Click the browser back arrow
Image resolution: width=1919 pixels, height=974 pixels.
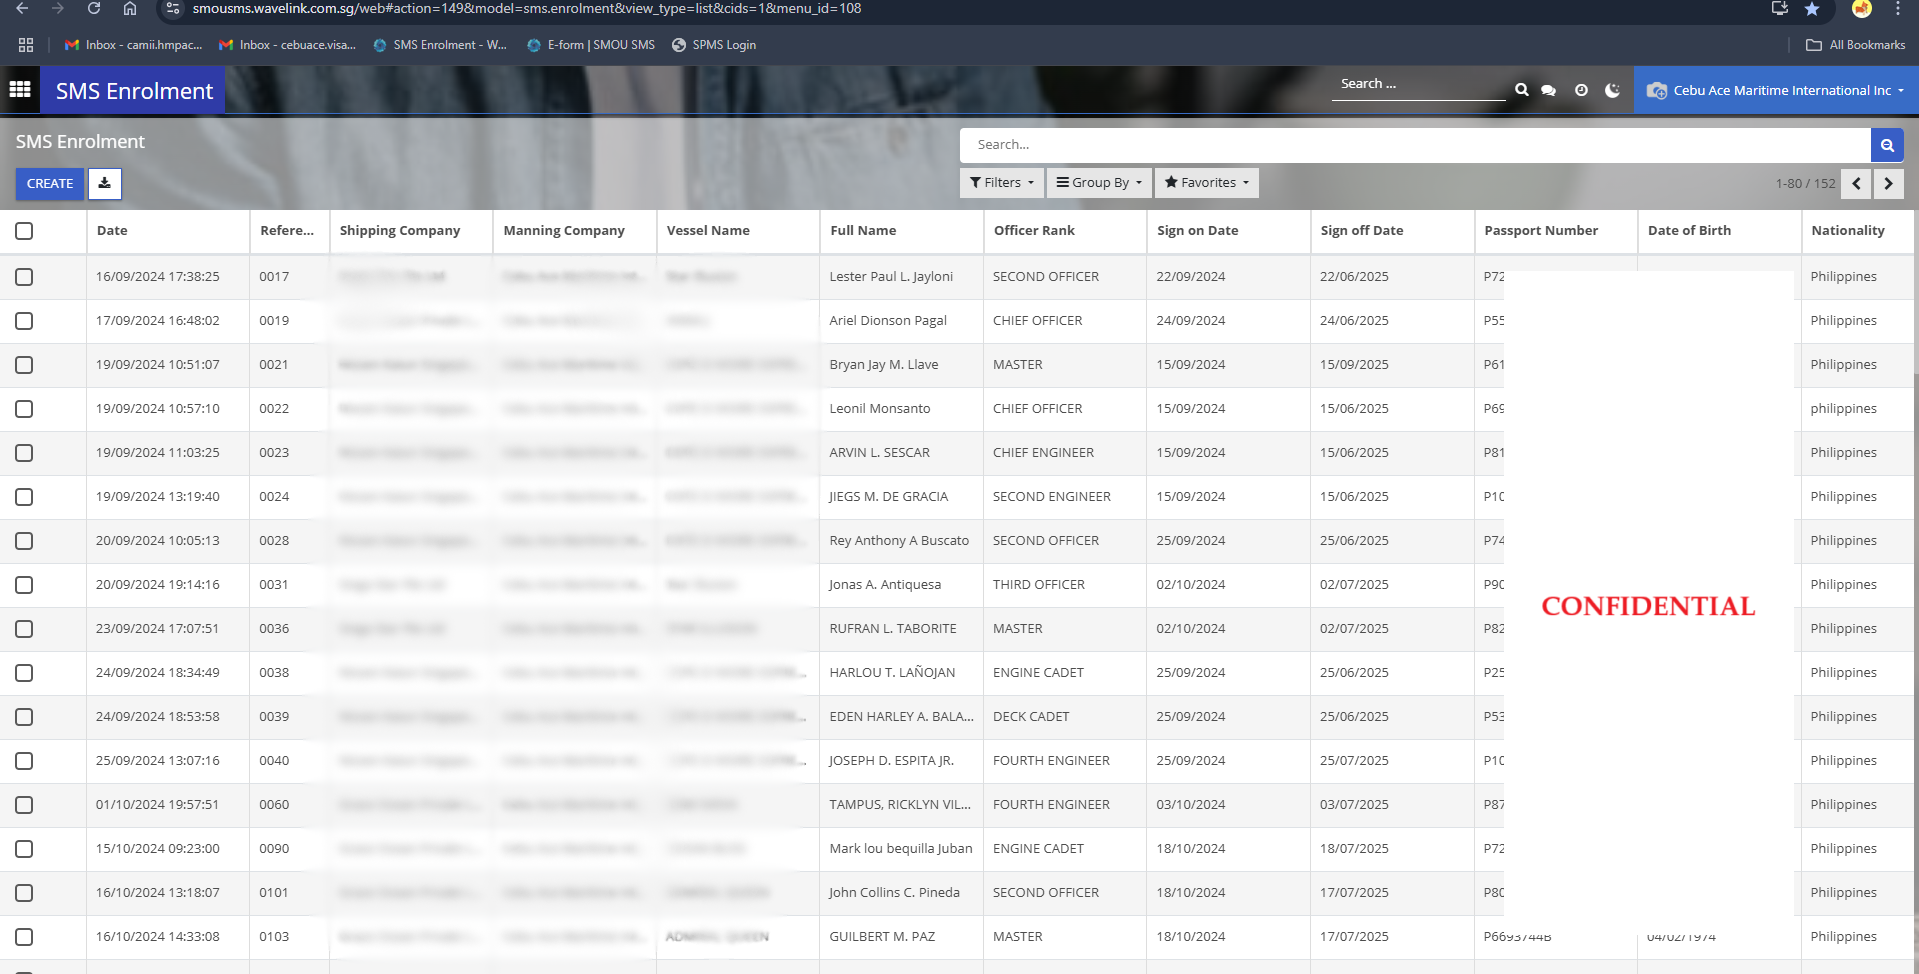pos(22,9)
